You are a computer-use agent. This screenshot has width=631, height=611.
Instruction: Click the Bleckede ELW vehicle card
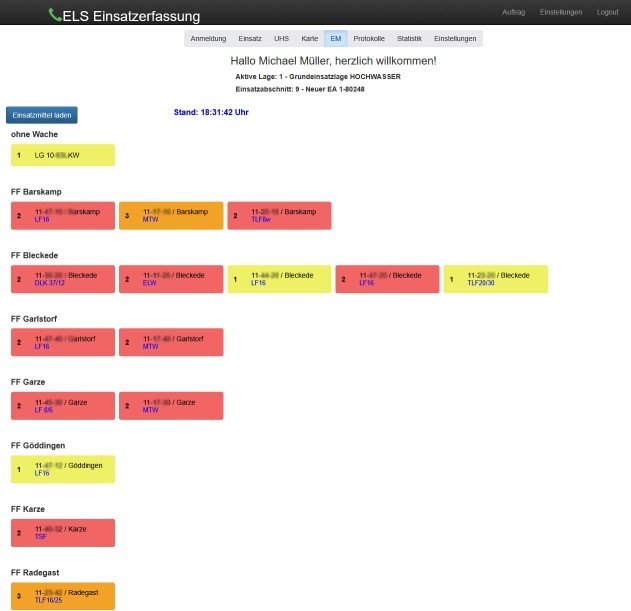pos(171,279)
